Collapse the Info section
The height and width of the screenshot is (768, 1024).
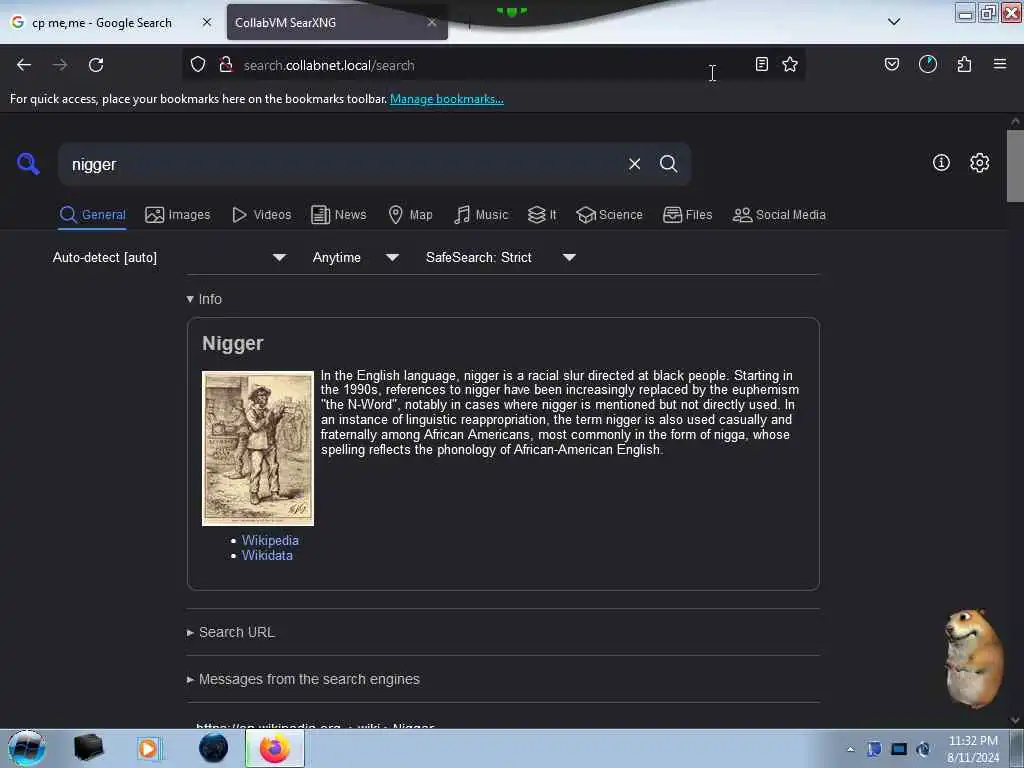(x=204, y=299)
